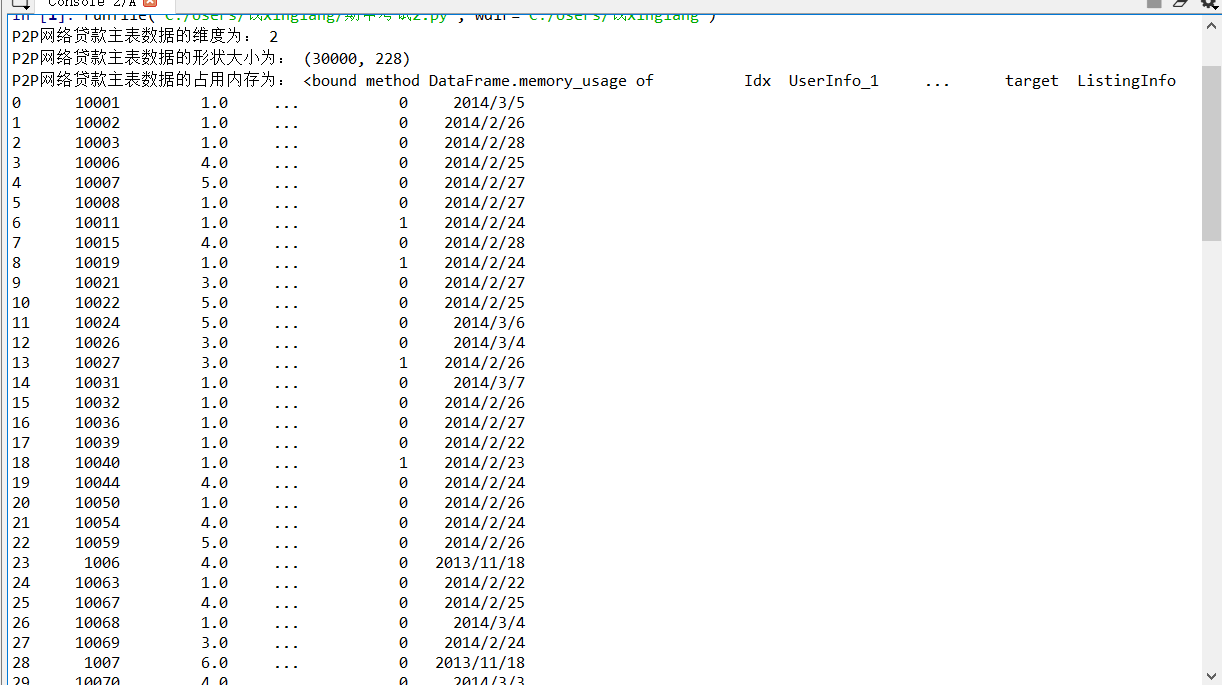Click the text 'P2P网络贷款主表数据的形状大小为'
1222x685 pixels.
[144, 59]
